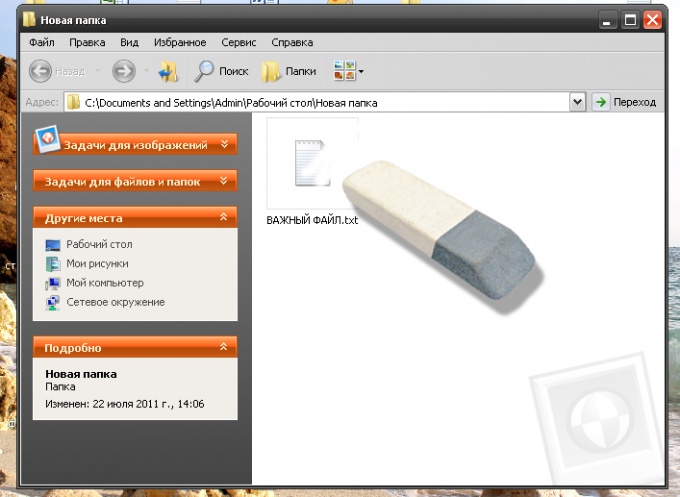
Task: Toggle the Папки folders pane button
Action: pyautogui.click(x=289, y=71)
